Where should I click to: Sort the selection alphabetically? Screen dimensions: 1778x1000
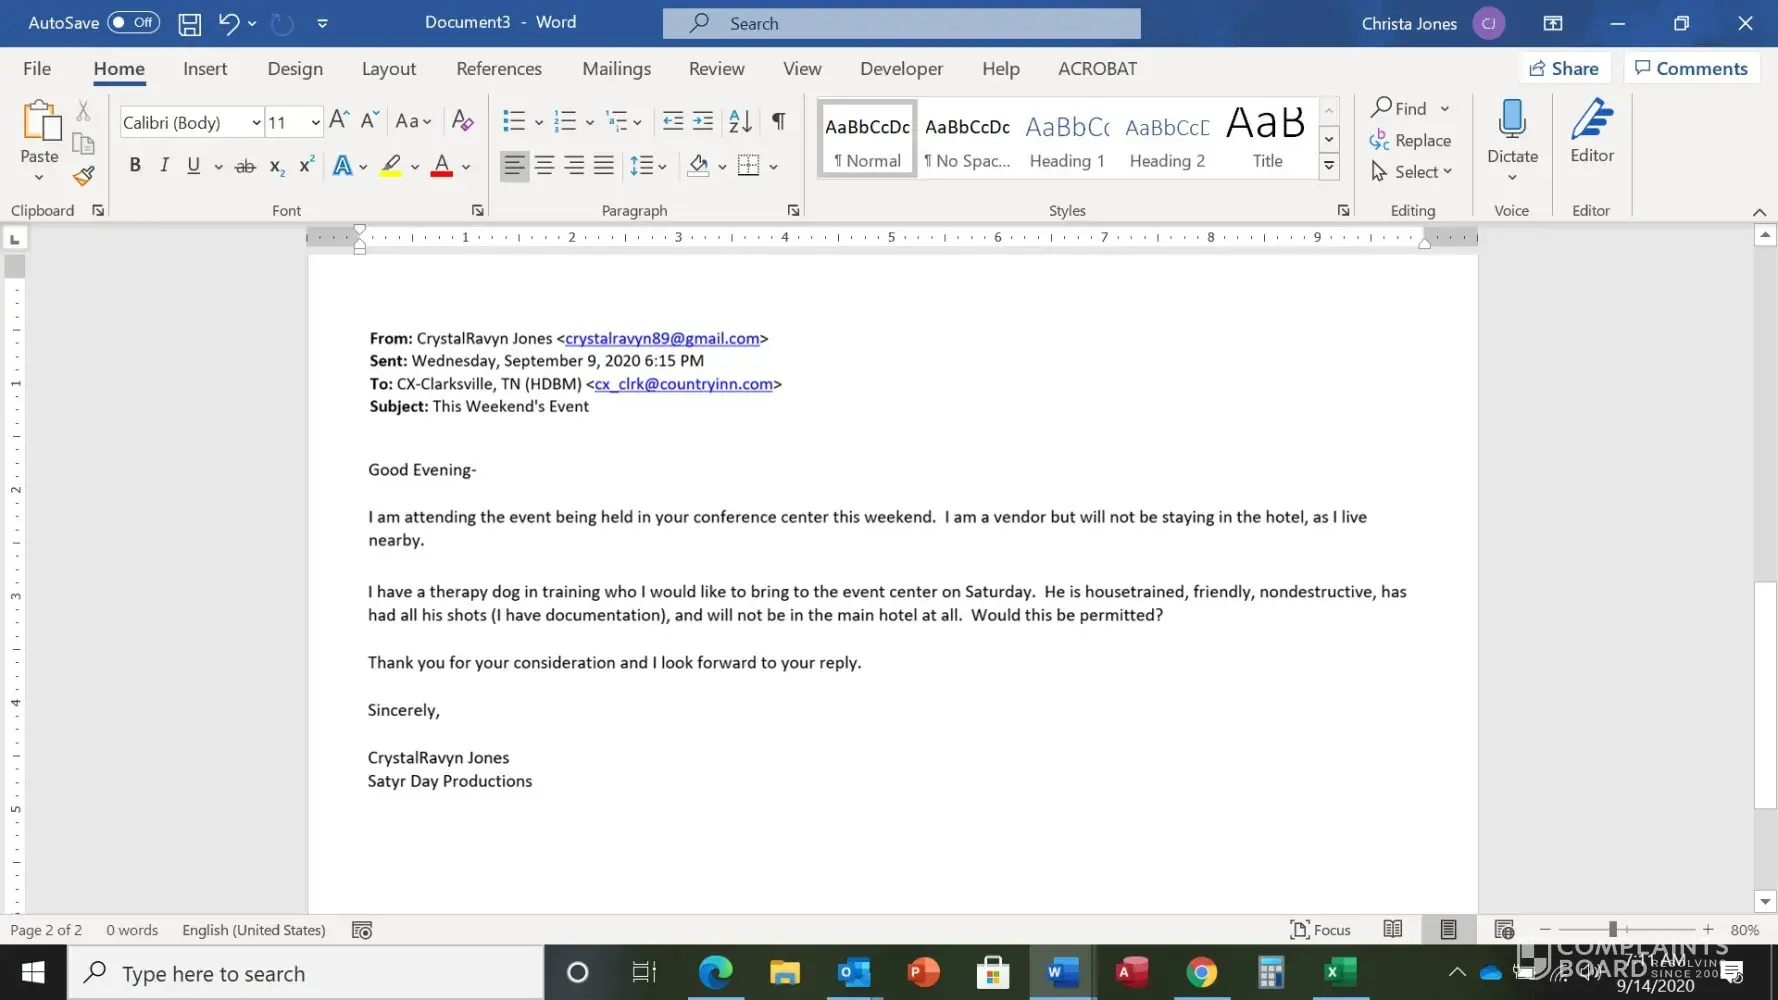point(740,121)
